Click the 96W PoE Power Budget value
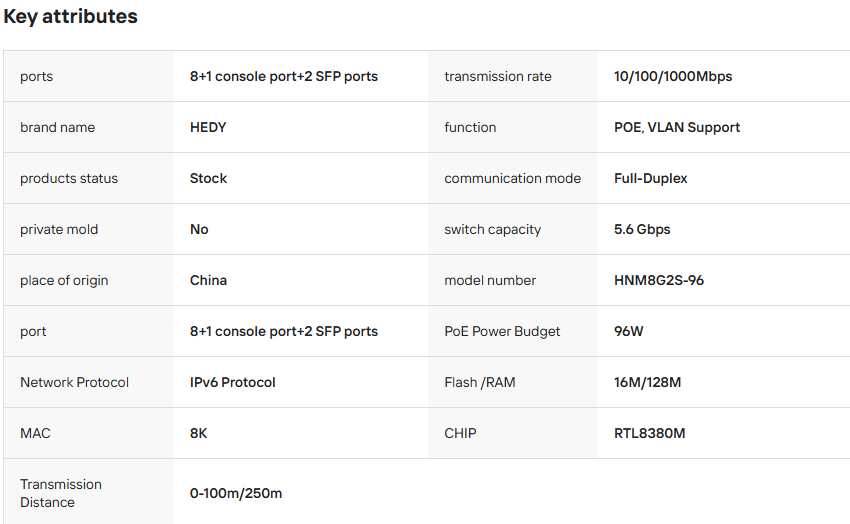This screenshot has width=850, height=524. click(628, 331)
